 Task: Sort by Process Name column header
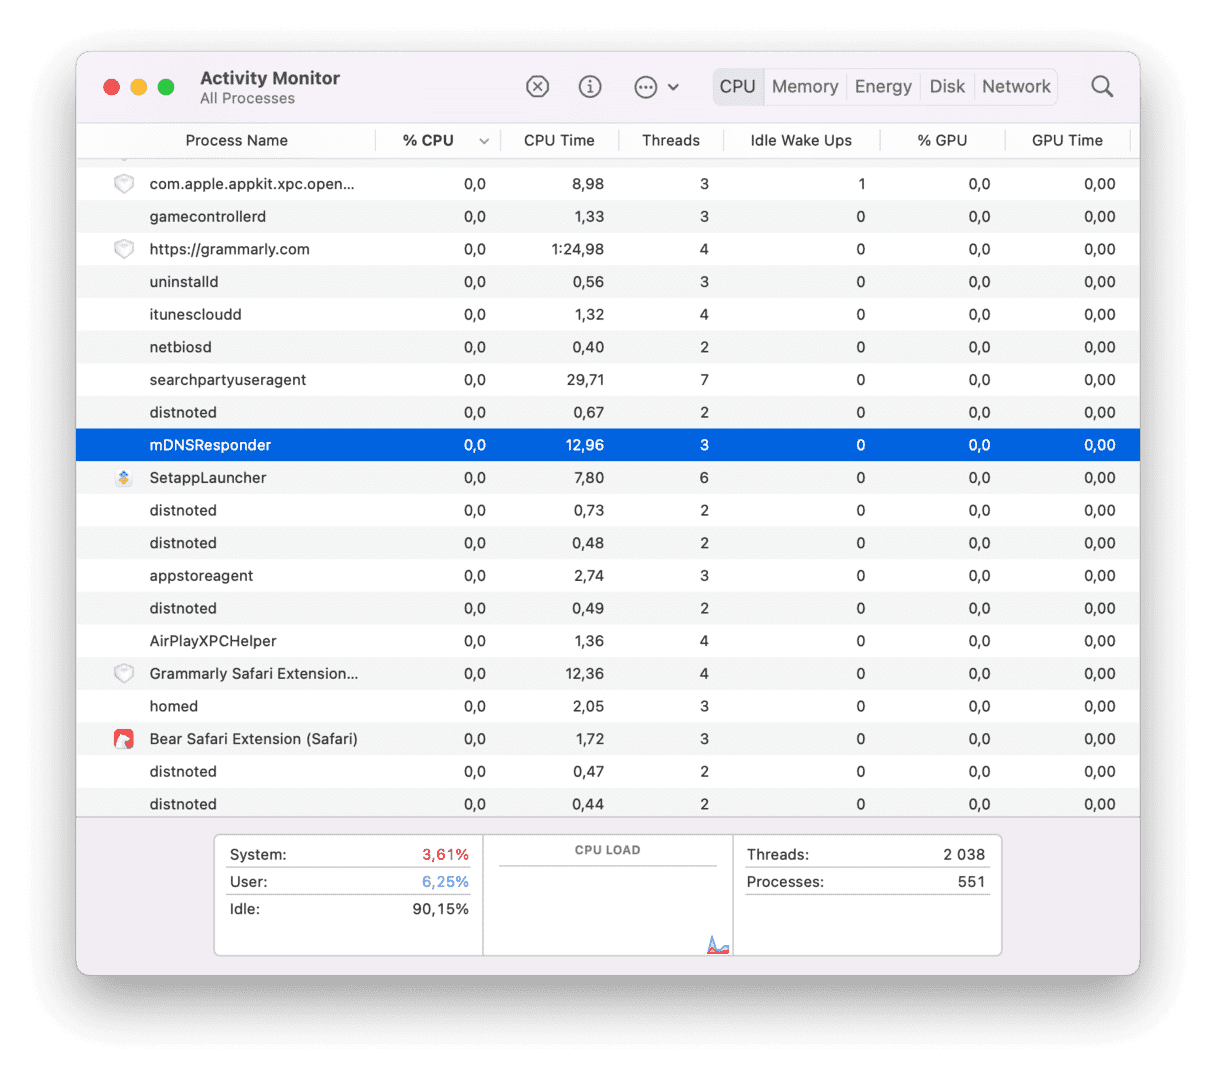237,141
